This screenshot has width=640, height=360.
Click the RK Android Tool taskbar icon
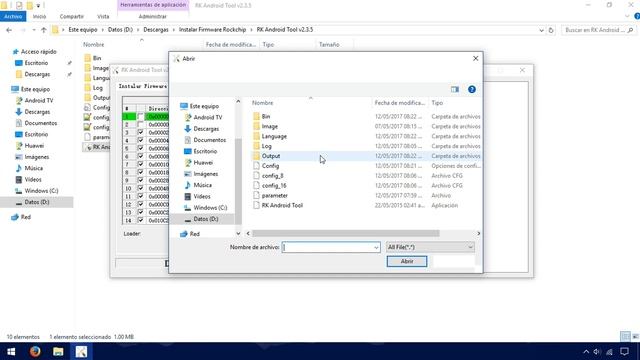(81, 351)
